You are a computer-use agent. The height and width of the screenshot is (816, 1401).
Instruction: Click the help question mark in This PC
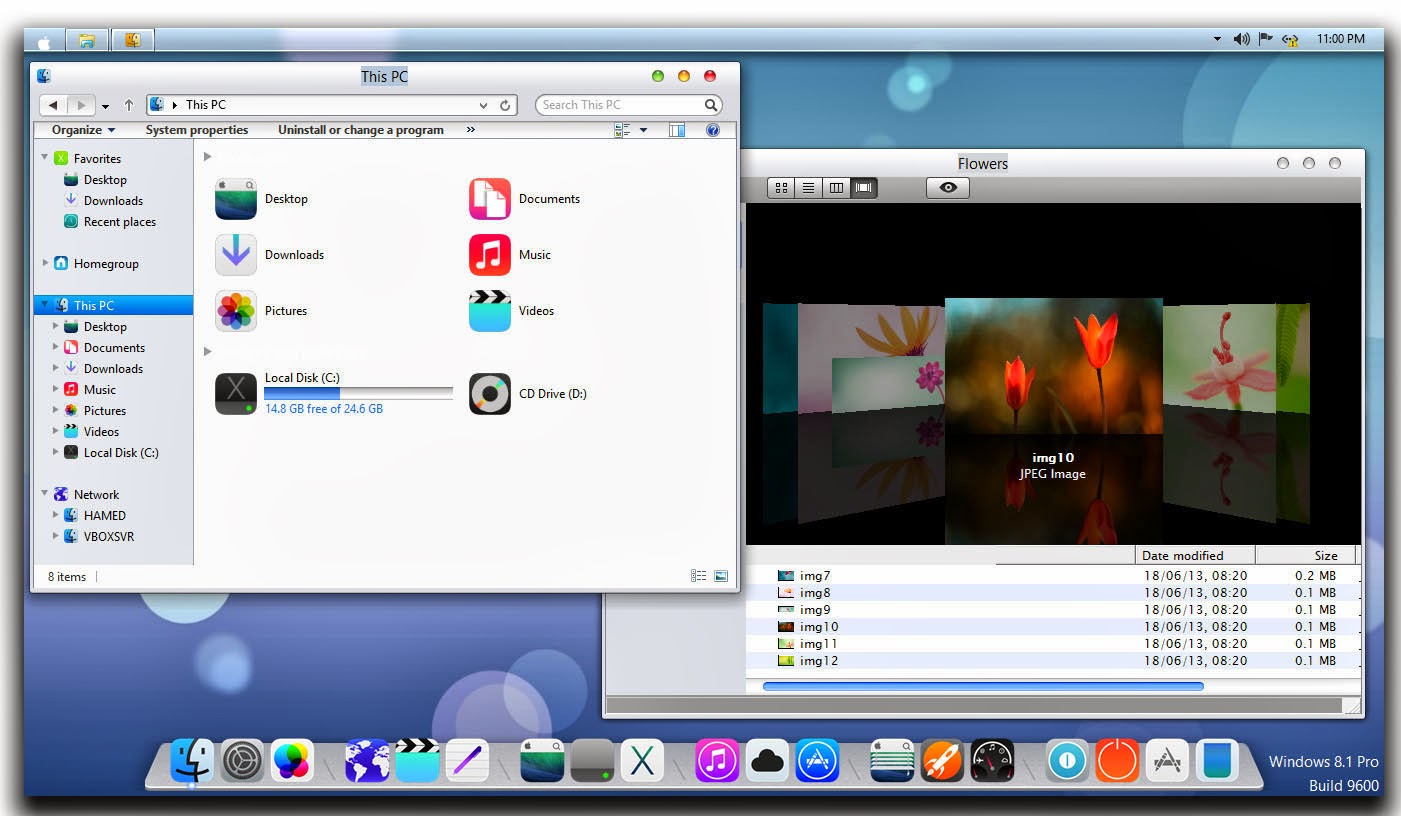(713, 130)
